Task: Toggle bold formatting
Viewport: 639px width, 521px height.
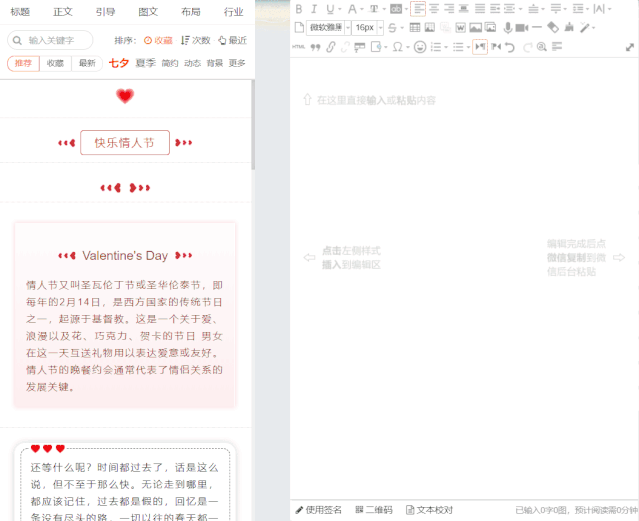Action: (x=299, y=9)
